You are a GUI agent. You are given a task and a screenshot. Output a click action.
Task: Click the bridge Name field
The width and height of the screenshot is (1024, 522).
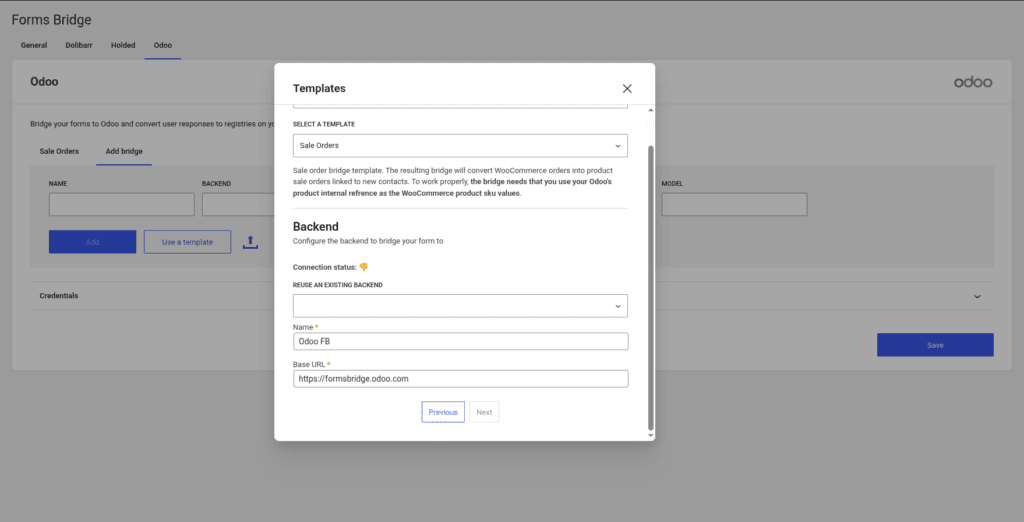[x=121, y=204]
